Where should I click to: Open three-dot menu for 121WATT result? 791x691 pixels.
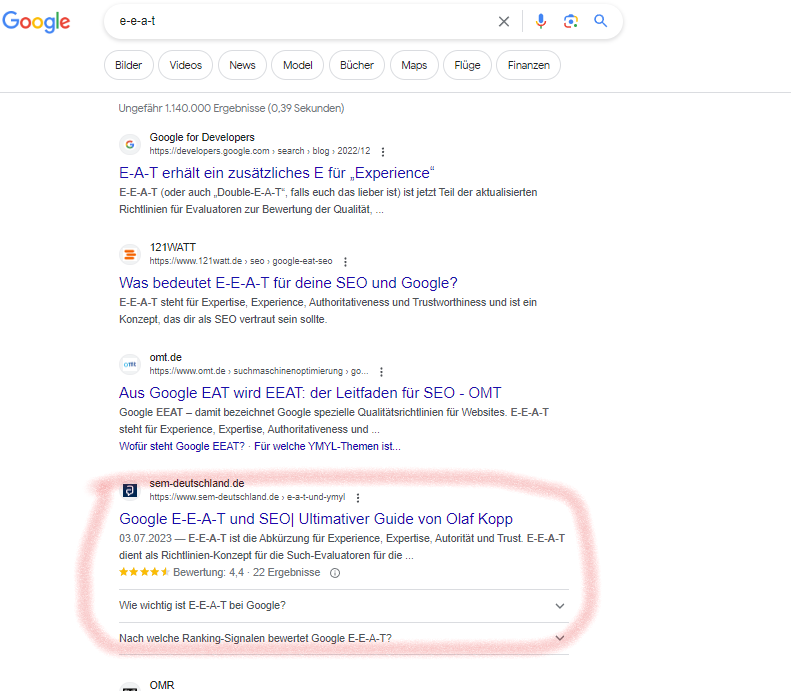coord(345,261)
